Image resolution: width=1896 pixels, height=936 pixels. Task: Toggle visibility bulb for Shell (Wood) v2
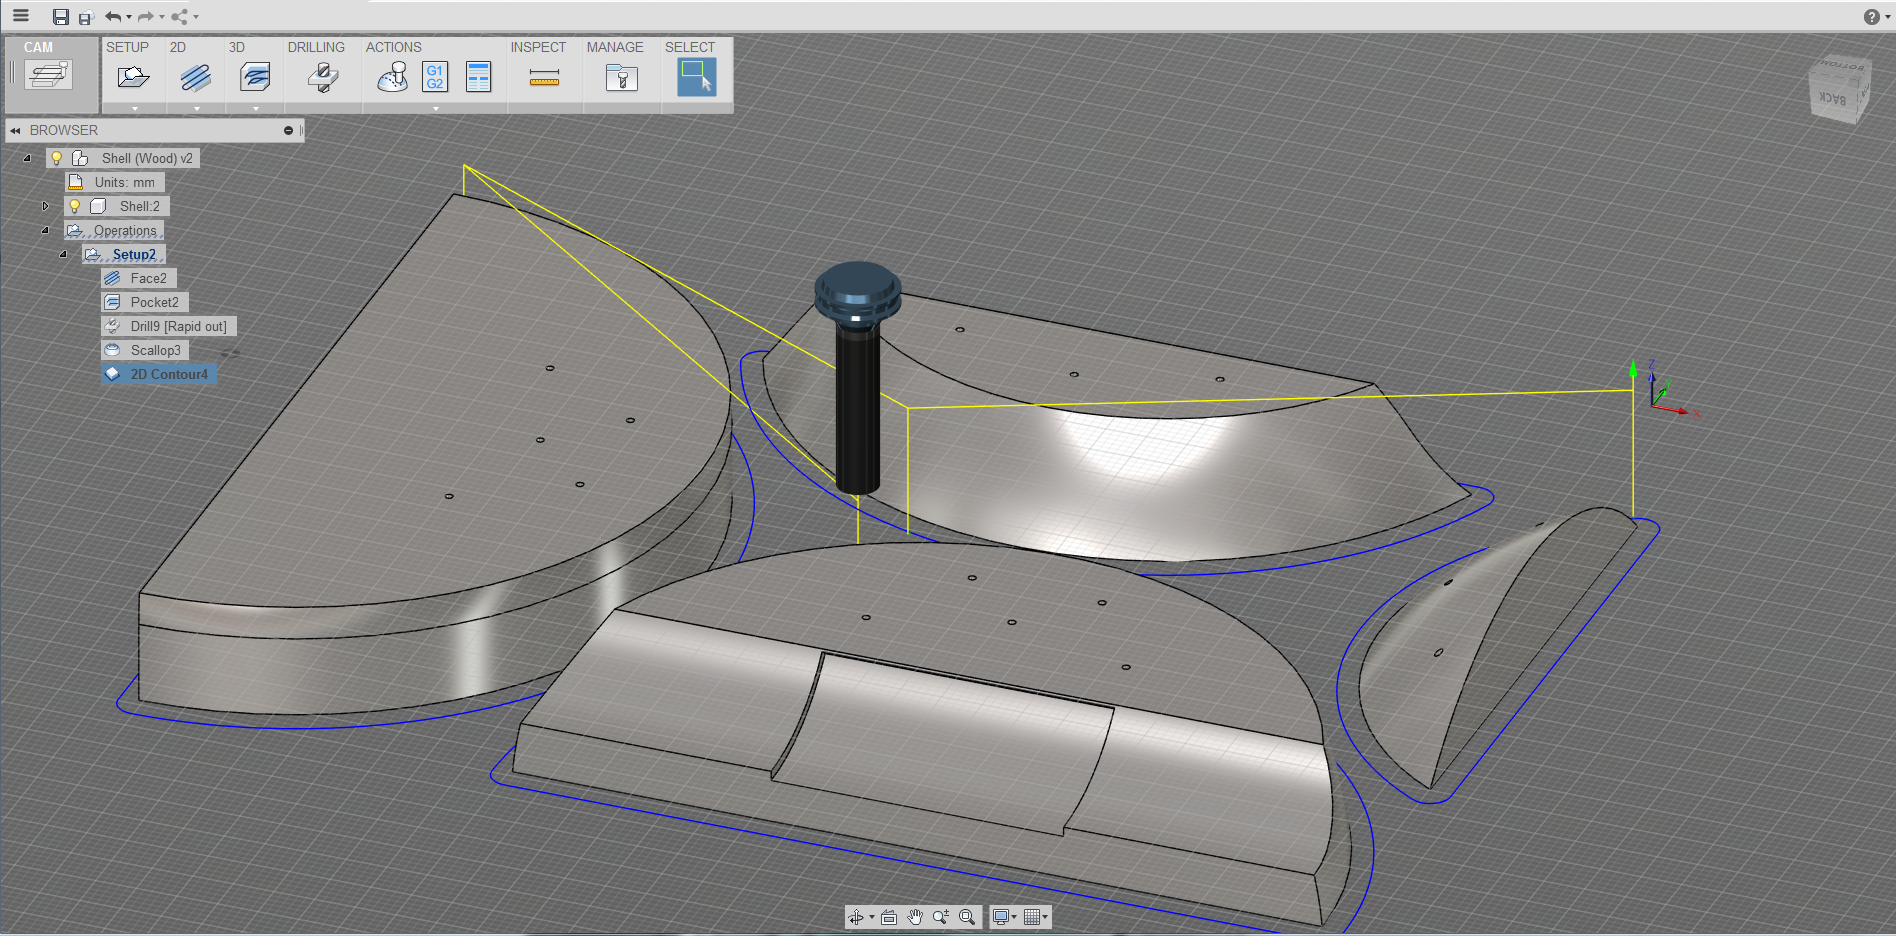(57, 158)
